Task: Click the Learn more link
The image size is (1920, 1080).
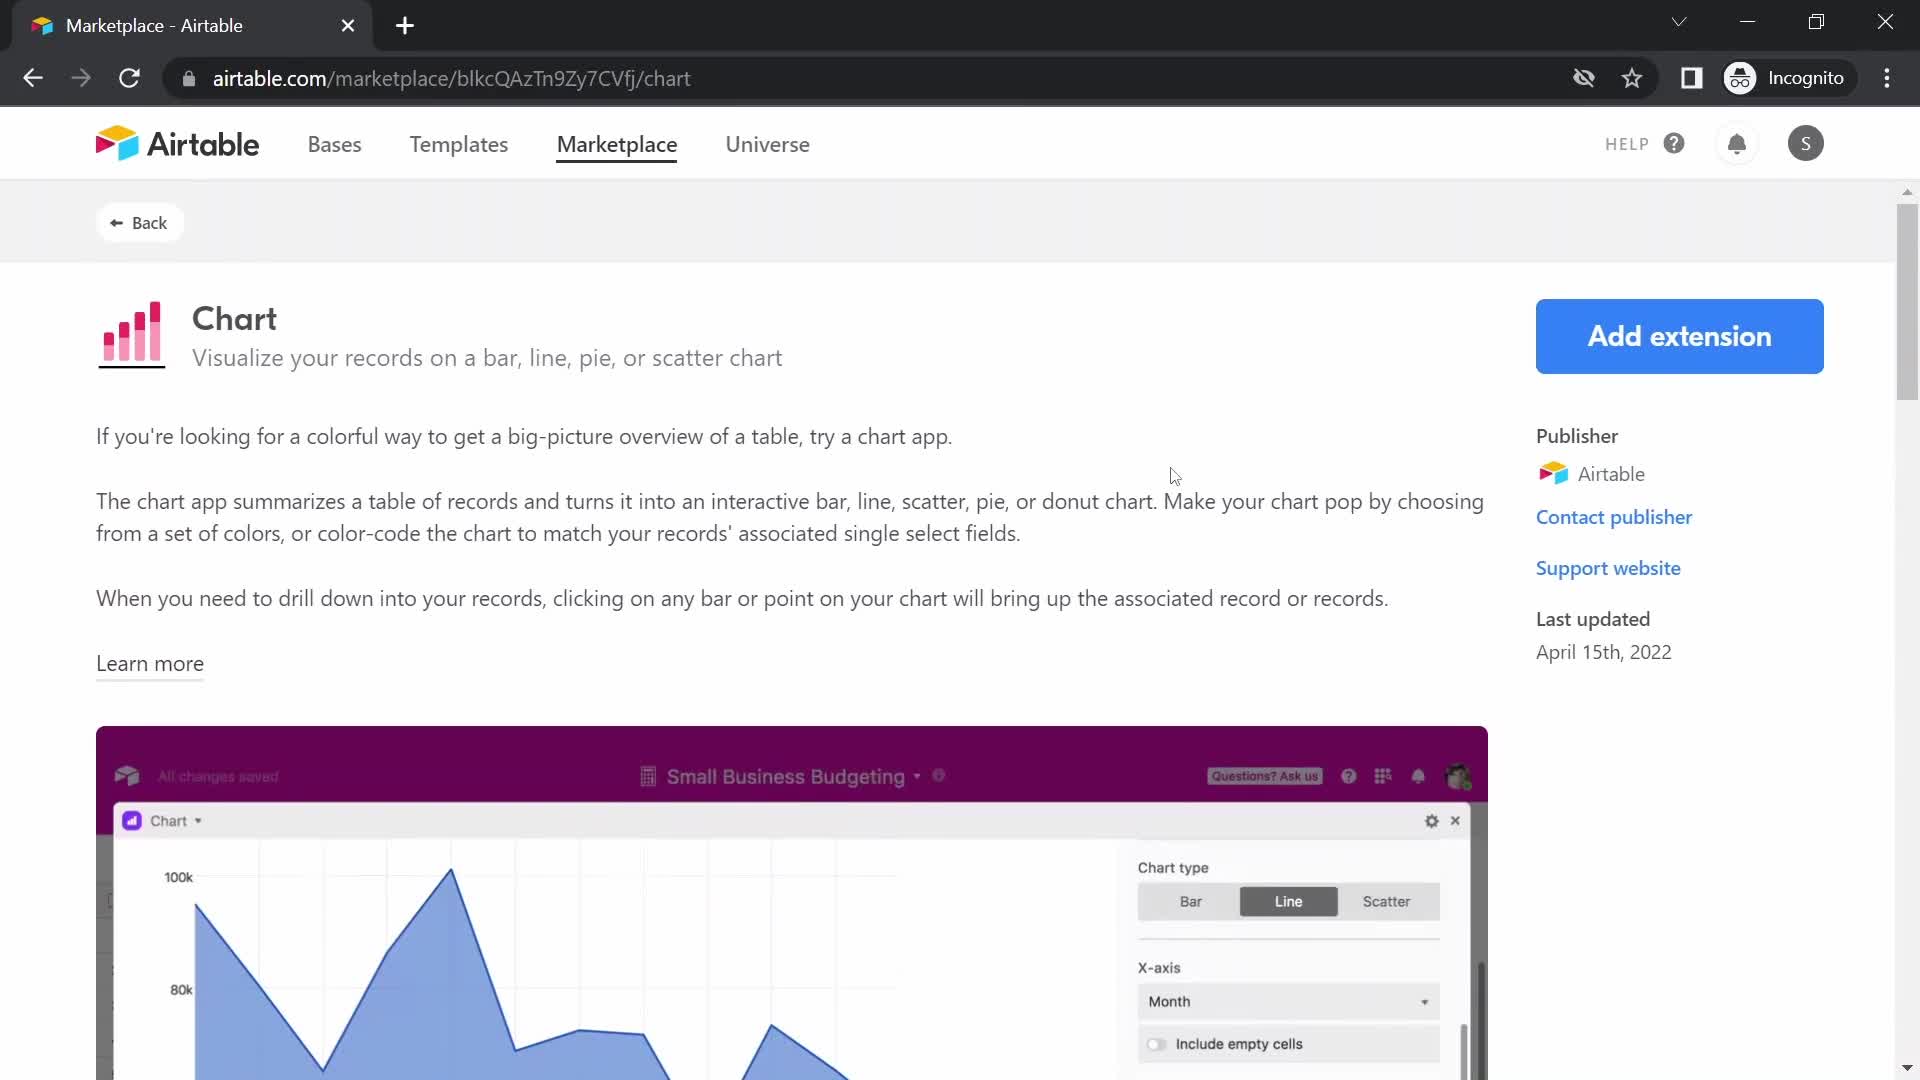Action: coord(149,663)
